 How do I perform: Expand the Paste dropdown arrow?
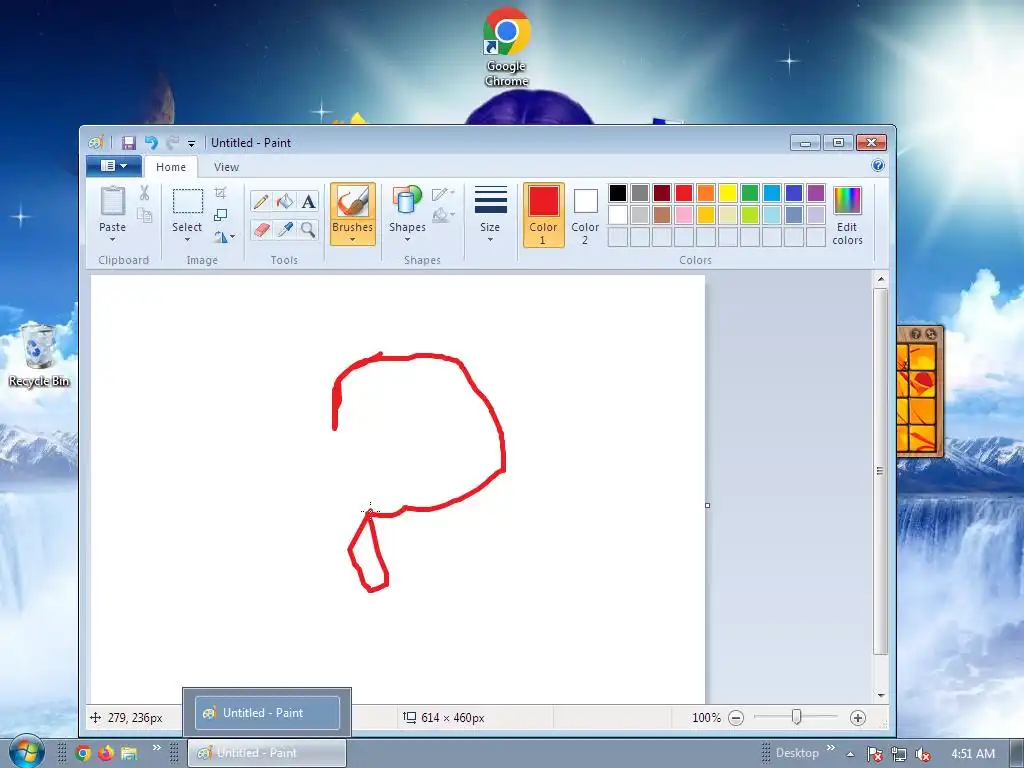tap(112, 240)
